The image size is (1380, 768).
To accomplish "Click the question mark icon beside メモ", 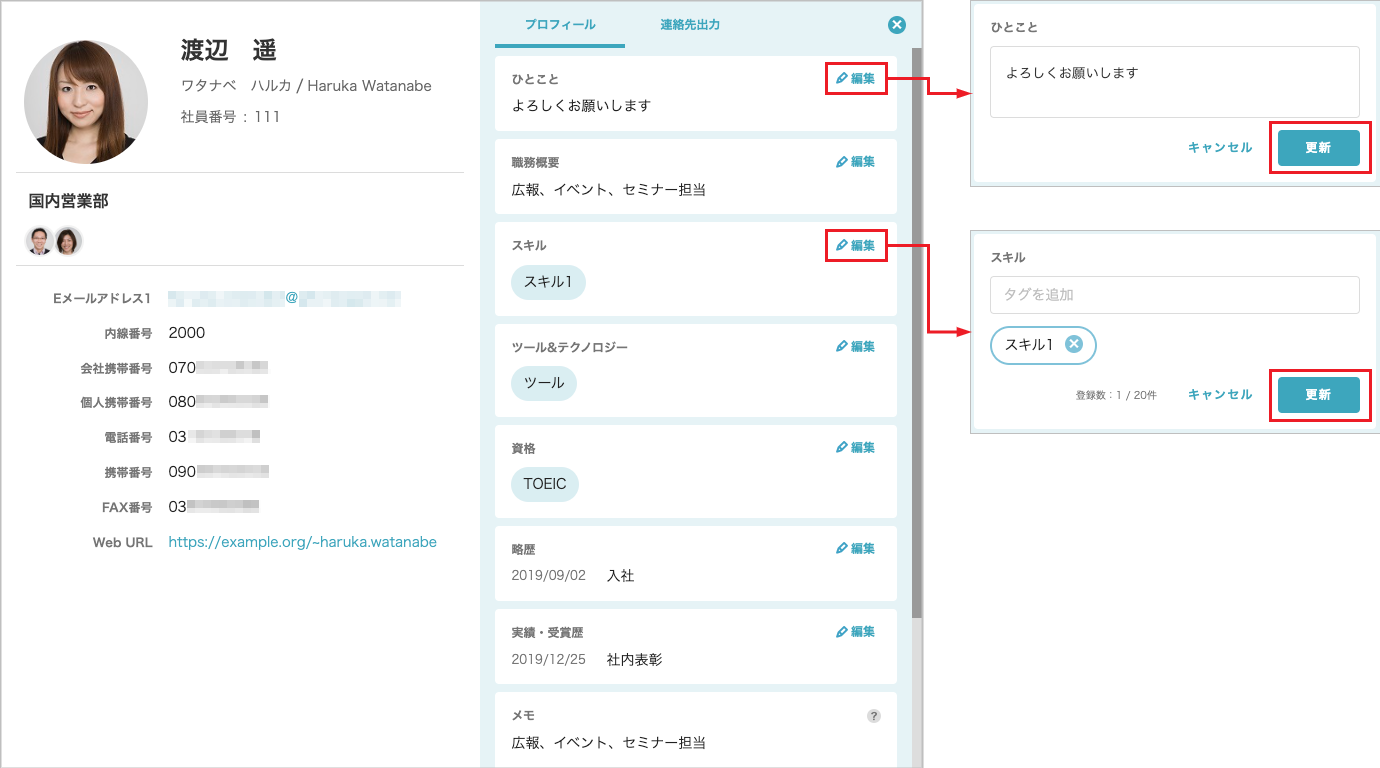I will click(873, 716).
